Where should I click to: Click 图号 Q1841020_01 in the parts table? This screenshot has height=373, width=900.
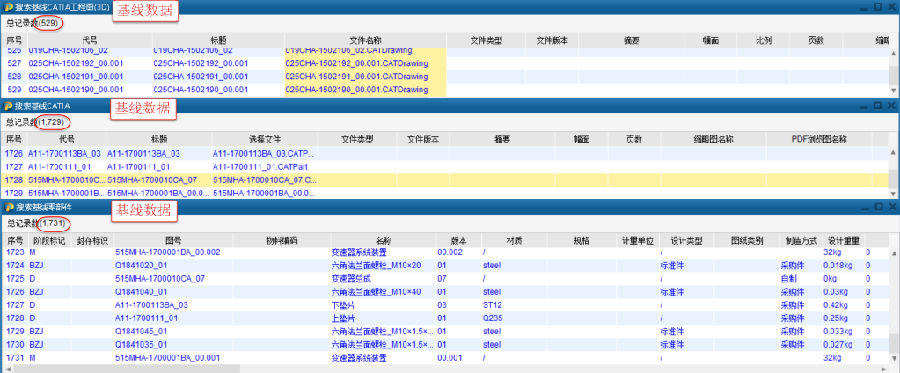(141, 265)
